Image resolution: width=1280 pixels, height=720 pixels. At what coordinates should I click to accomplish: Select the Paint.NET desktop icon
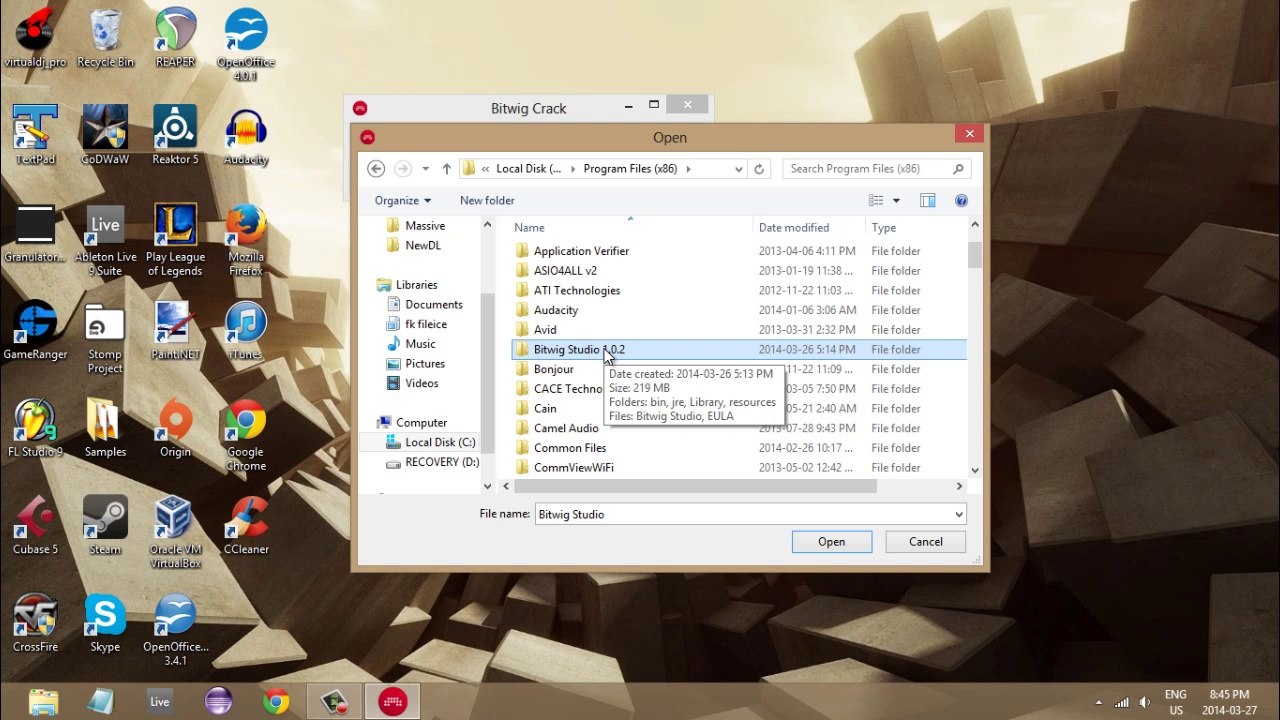175,332
